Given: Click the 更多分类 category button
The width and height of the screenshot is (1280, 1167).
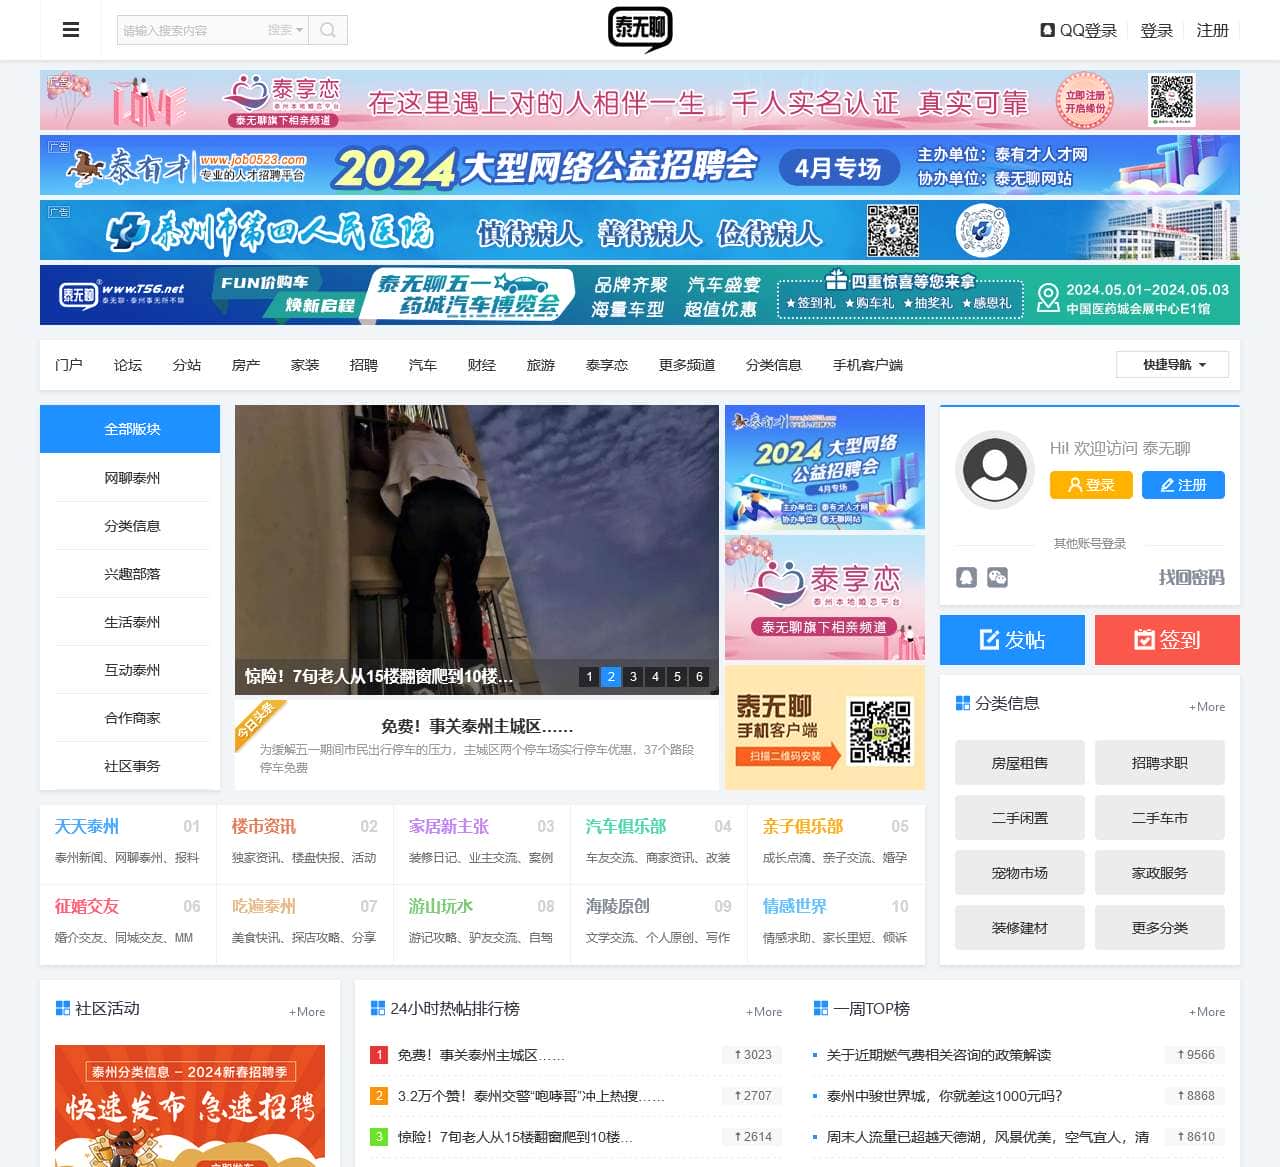Looking at the screenshot, I should [x=1160, y=927].
